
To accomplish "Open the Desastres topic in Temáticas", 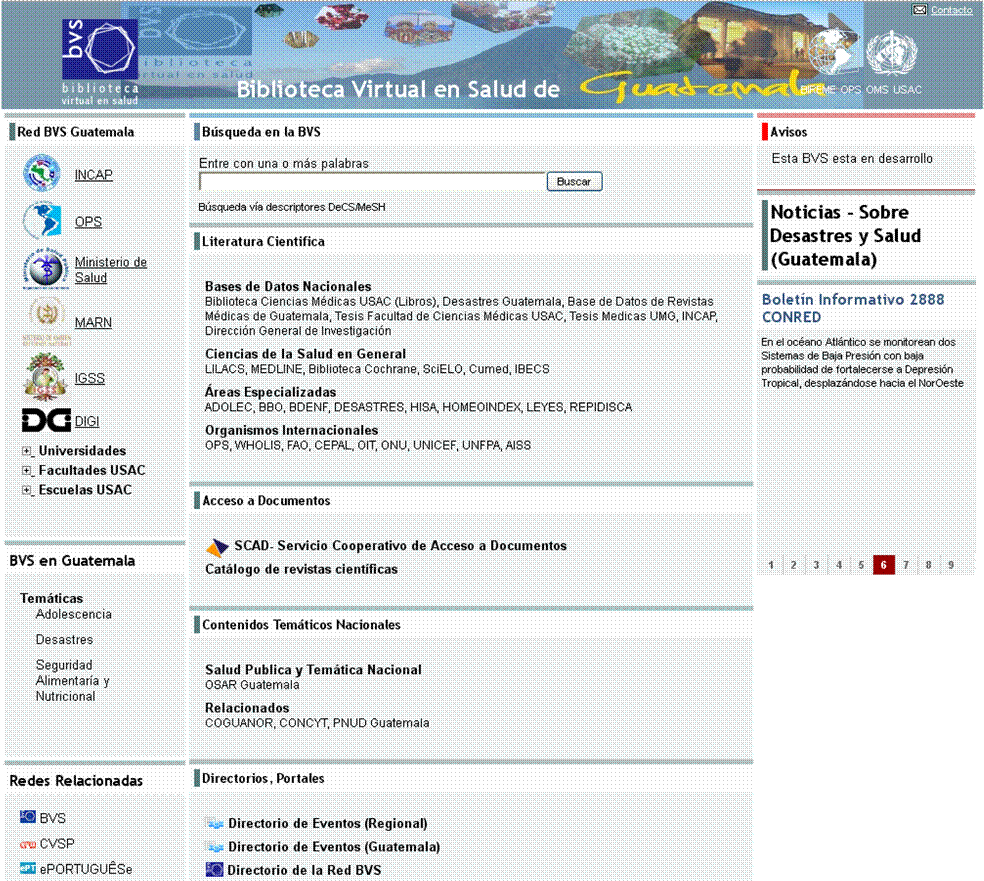I will click(64, 639).
